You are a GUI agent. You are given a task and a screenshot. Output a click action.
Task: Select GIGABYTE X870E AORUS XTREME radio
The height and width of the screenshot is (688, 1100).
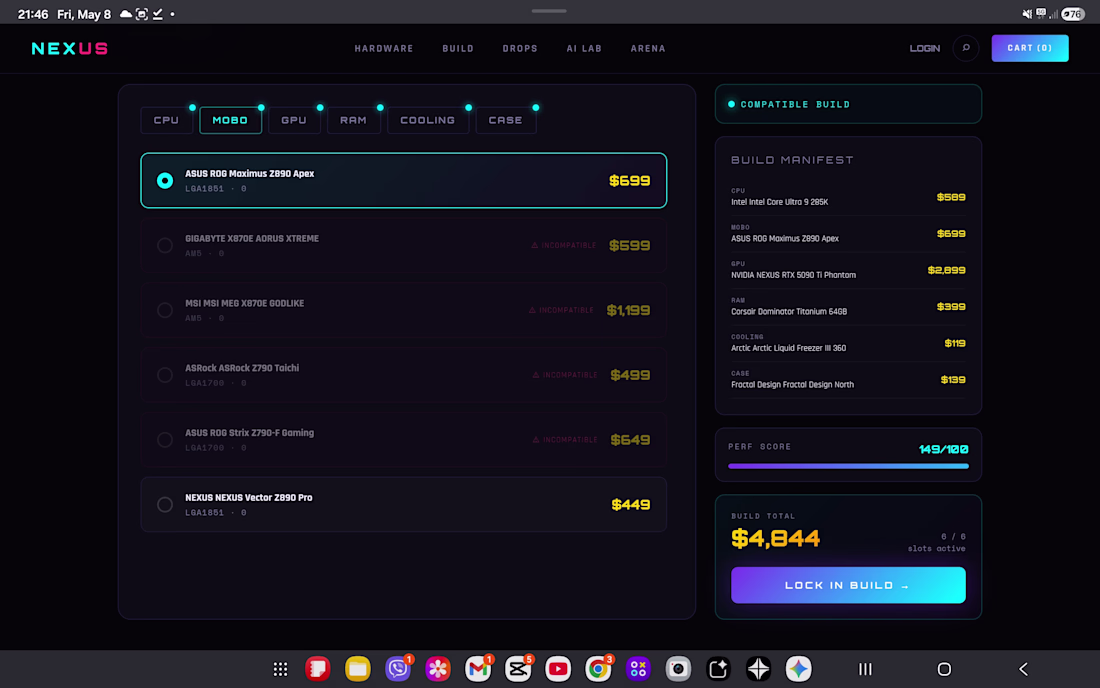click(x=165, y=245)
